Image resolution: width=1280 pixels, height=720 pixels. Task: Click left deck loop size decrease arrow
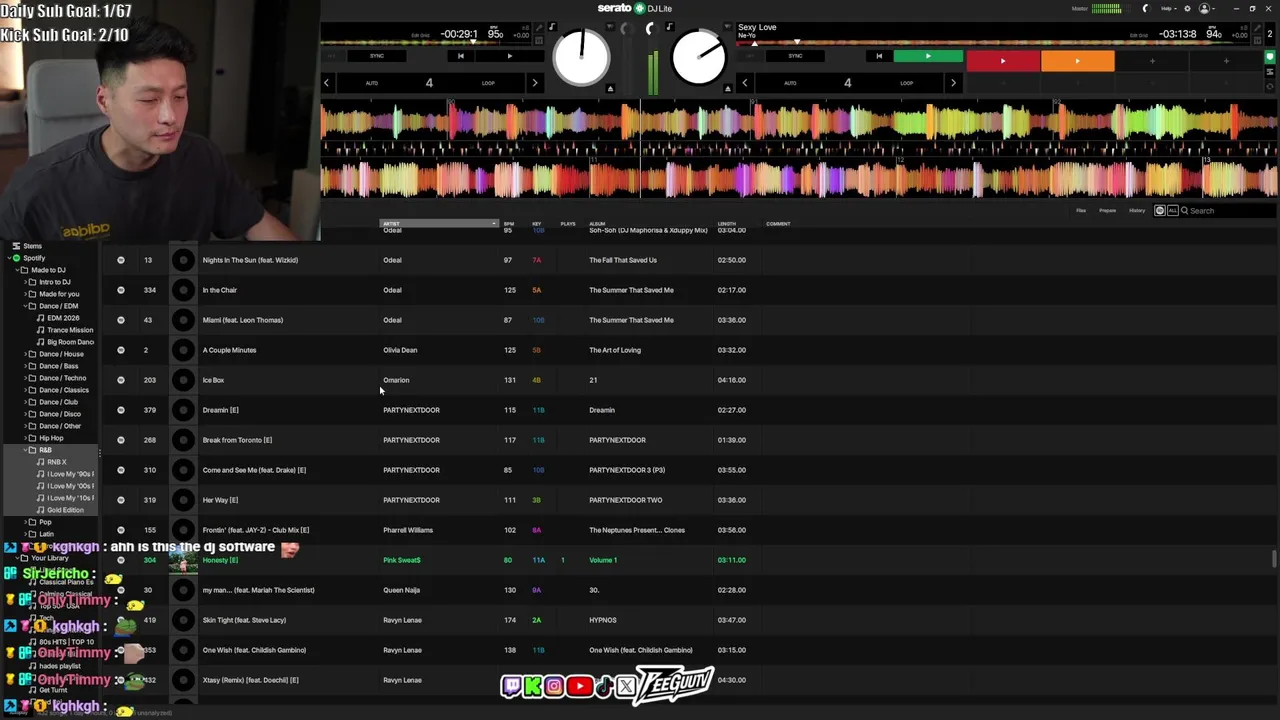click(x=326, y=83)
